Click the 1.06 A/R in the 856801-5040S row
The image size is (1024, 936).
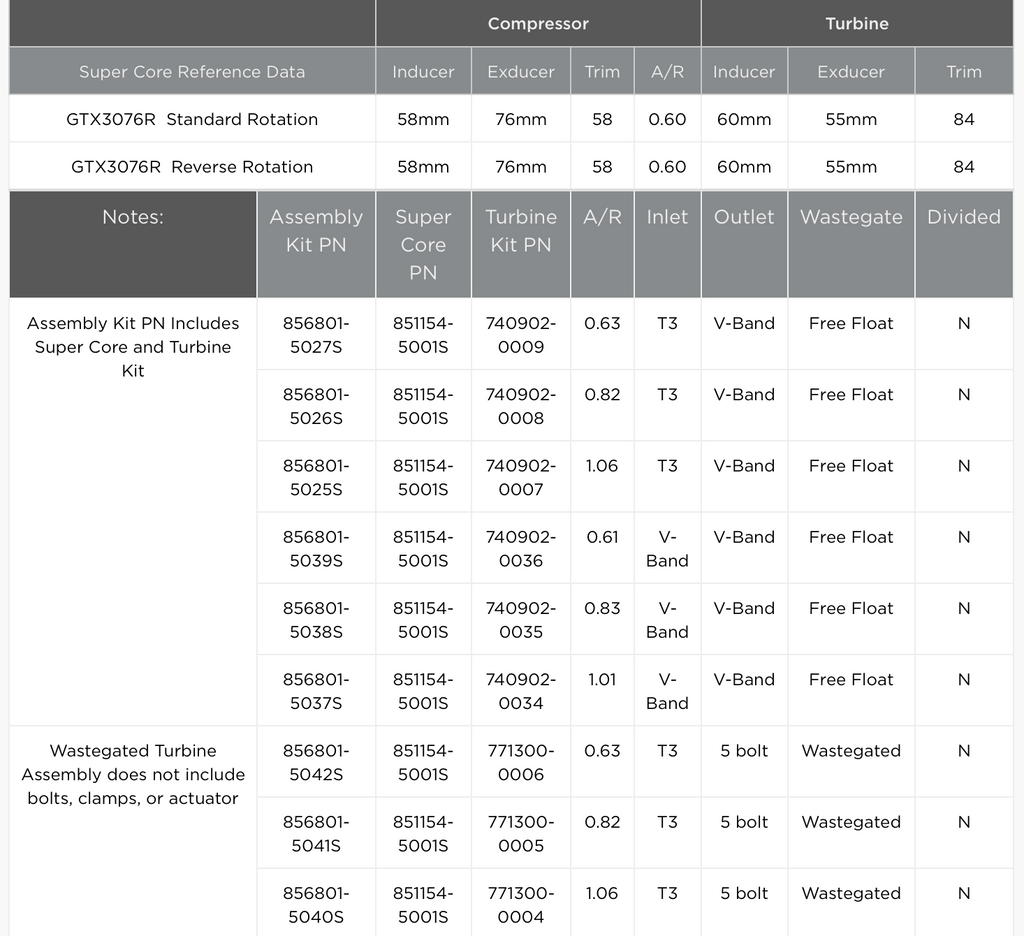[602, 893]
